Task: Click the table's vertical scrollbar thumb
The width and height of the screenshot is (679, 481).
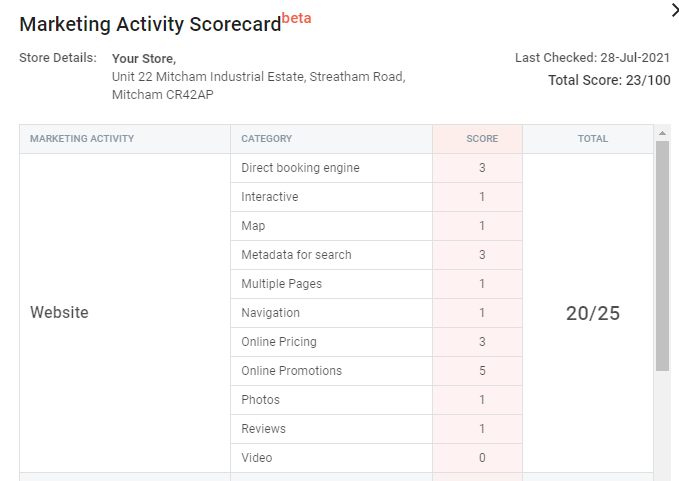Action: pos(662,256)
